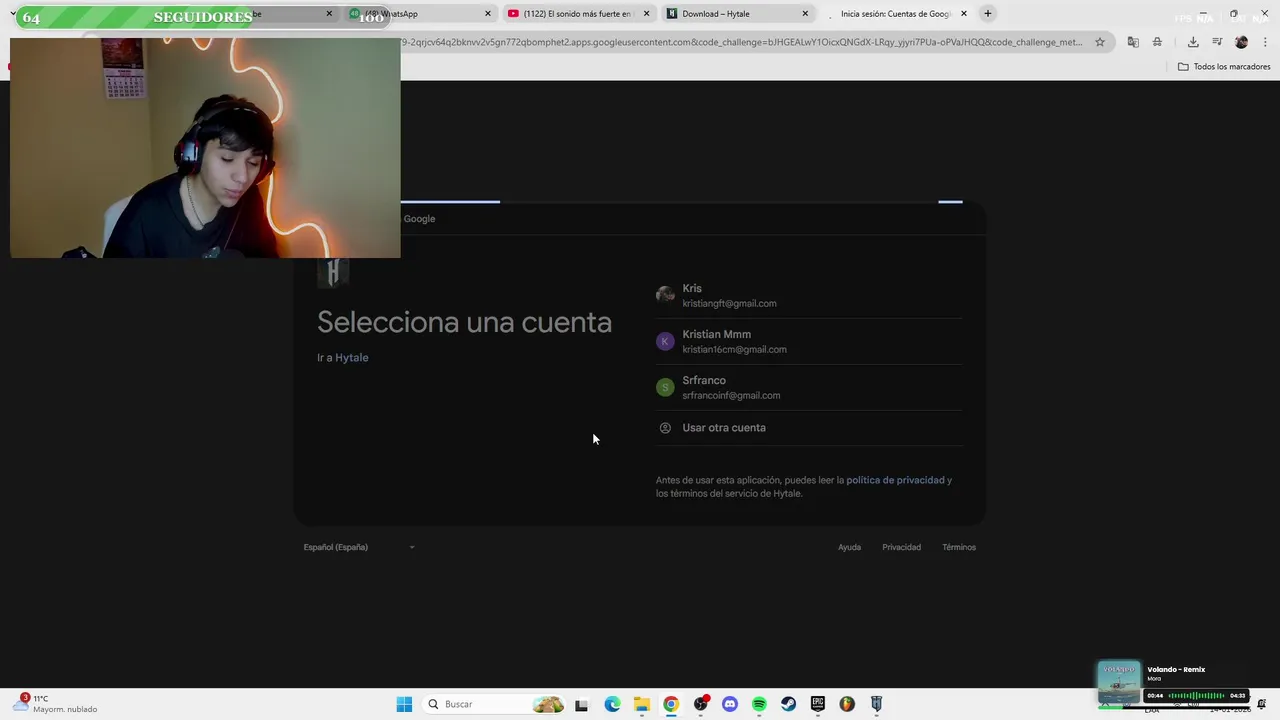Open Microsoft Edge from the taskbar

pos(612,704)
